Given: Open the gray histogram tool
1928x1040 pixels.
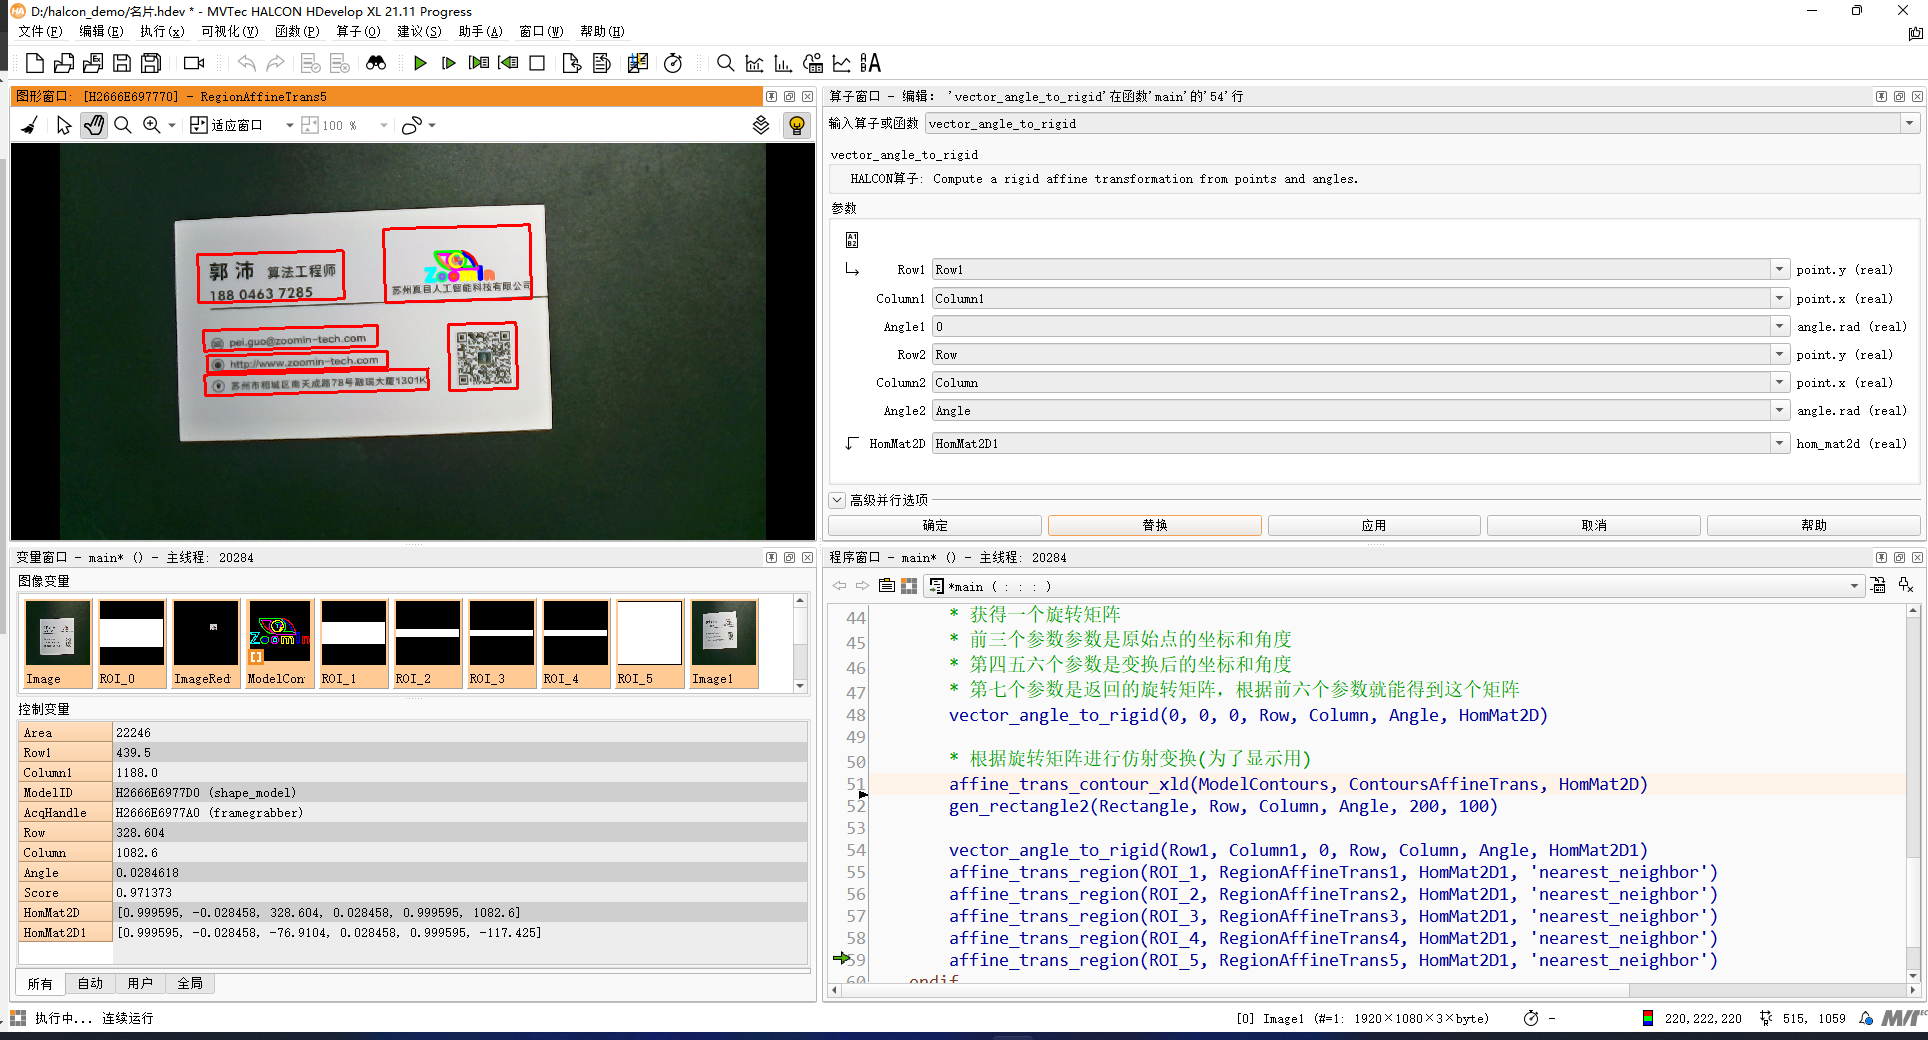Looking at the screenshot, I should pyautogui.click(x=755, y=63).
